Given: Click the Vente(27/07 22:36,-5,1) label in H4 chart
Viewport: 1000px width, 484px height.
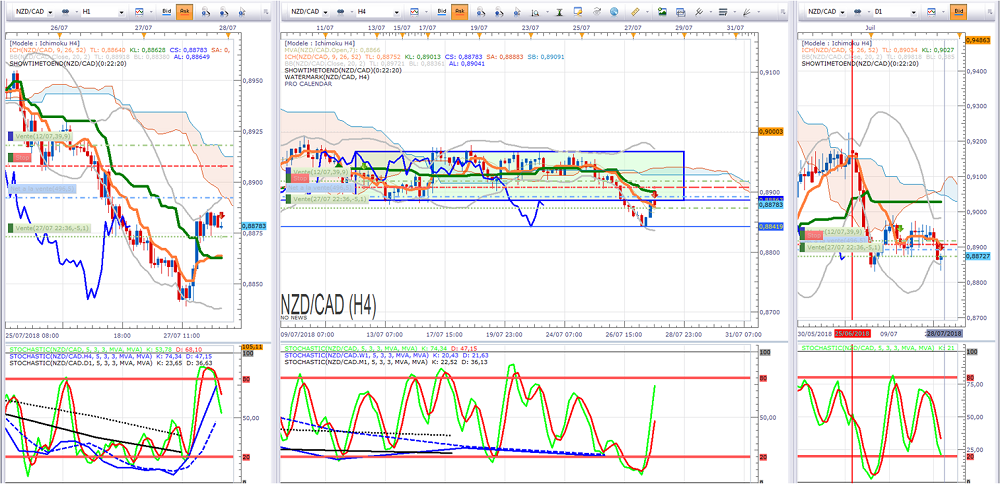Looking at the screenshot, I should (x=326, y=200).
